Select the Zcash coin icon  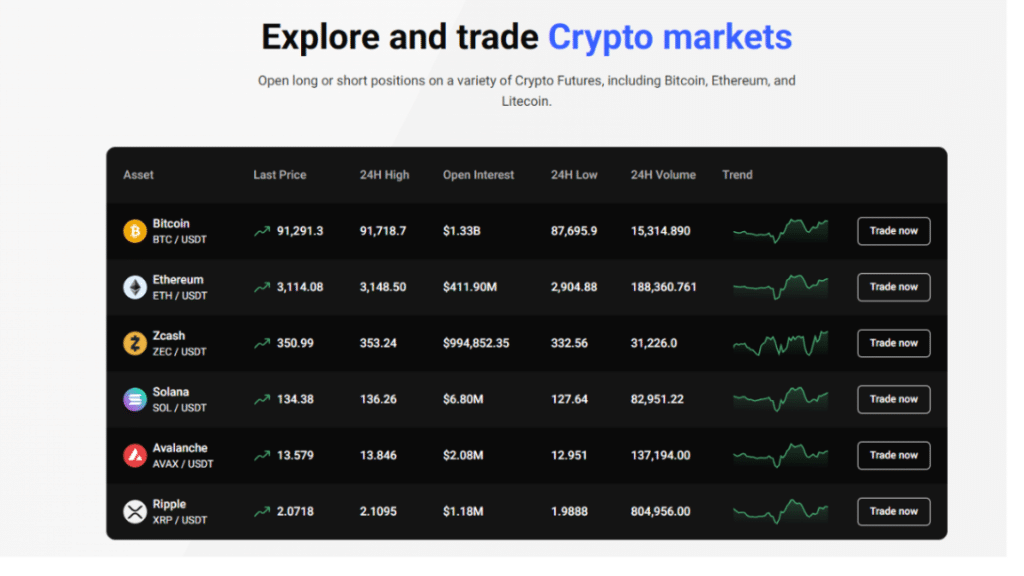(x=137, y=343)
